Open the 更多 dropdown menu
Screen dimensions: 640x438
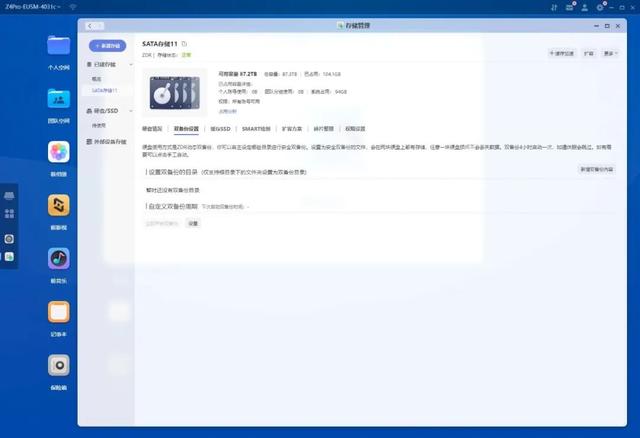[x=611, y=53]
